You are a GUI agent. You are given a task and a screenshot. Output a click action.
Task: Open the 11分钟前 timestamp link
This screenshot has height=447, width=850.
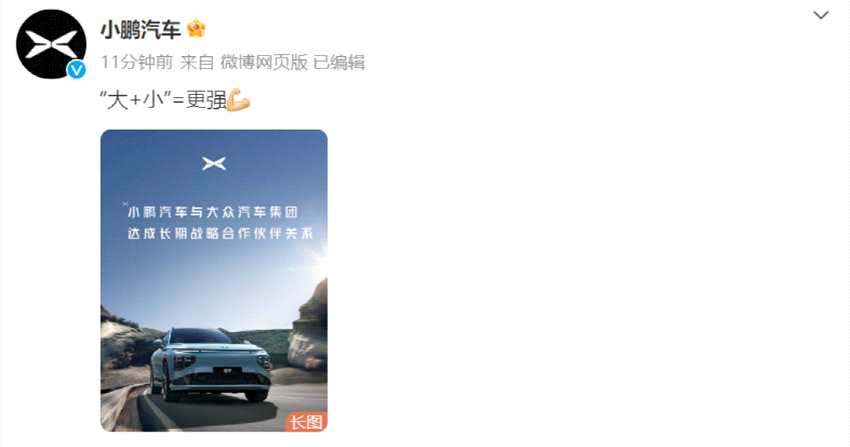(137, 62)
